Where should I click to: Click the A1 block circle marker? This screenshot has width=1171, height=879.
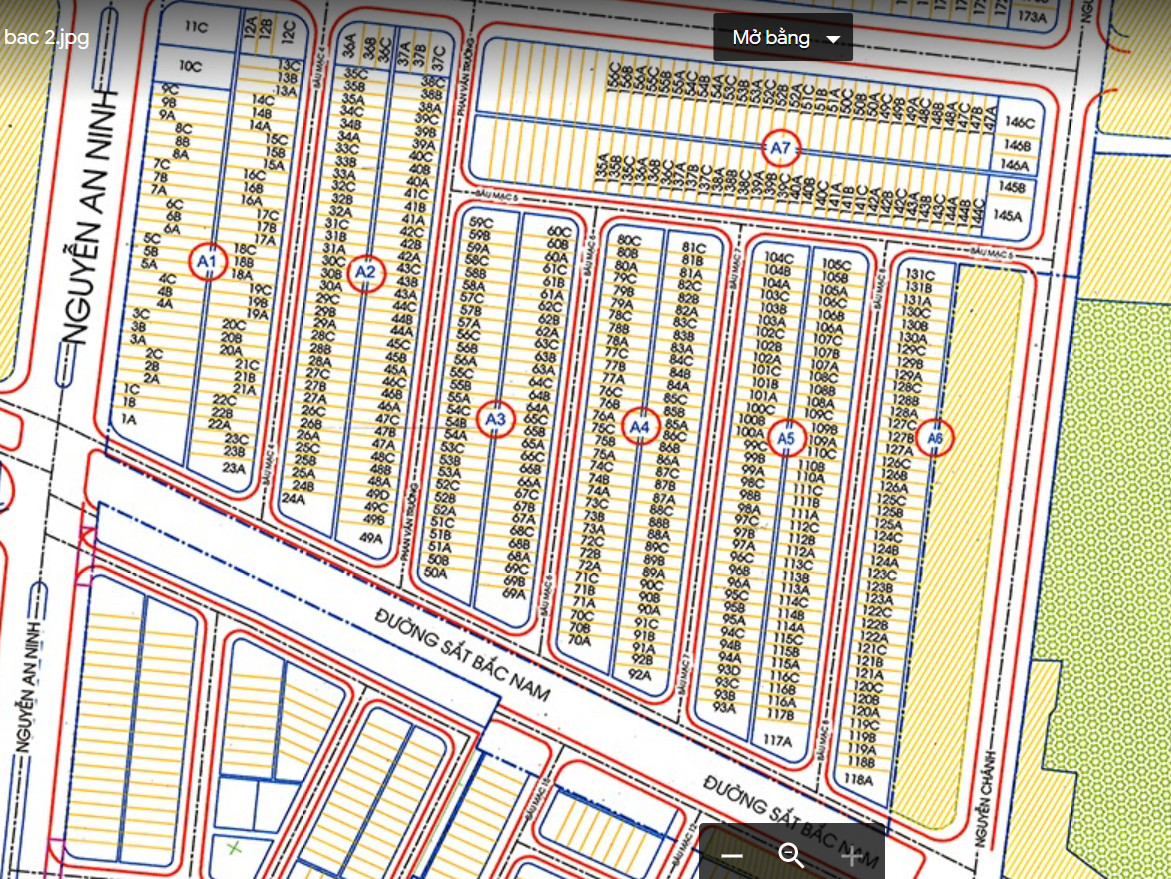coord(208,262)
